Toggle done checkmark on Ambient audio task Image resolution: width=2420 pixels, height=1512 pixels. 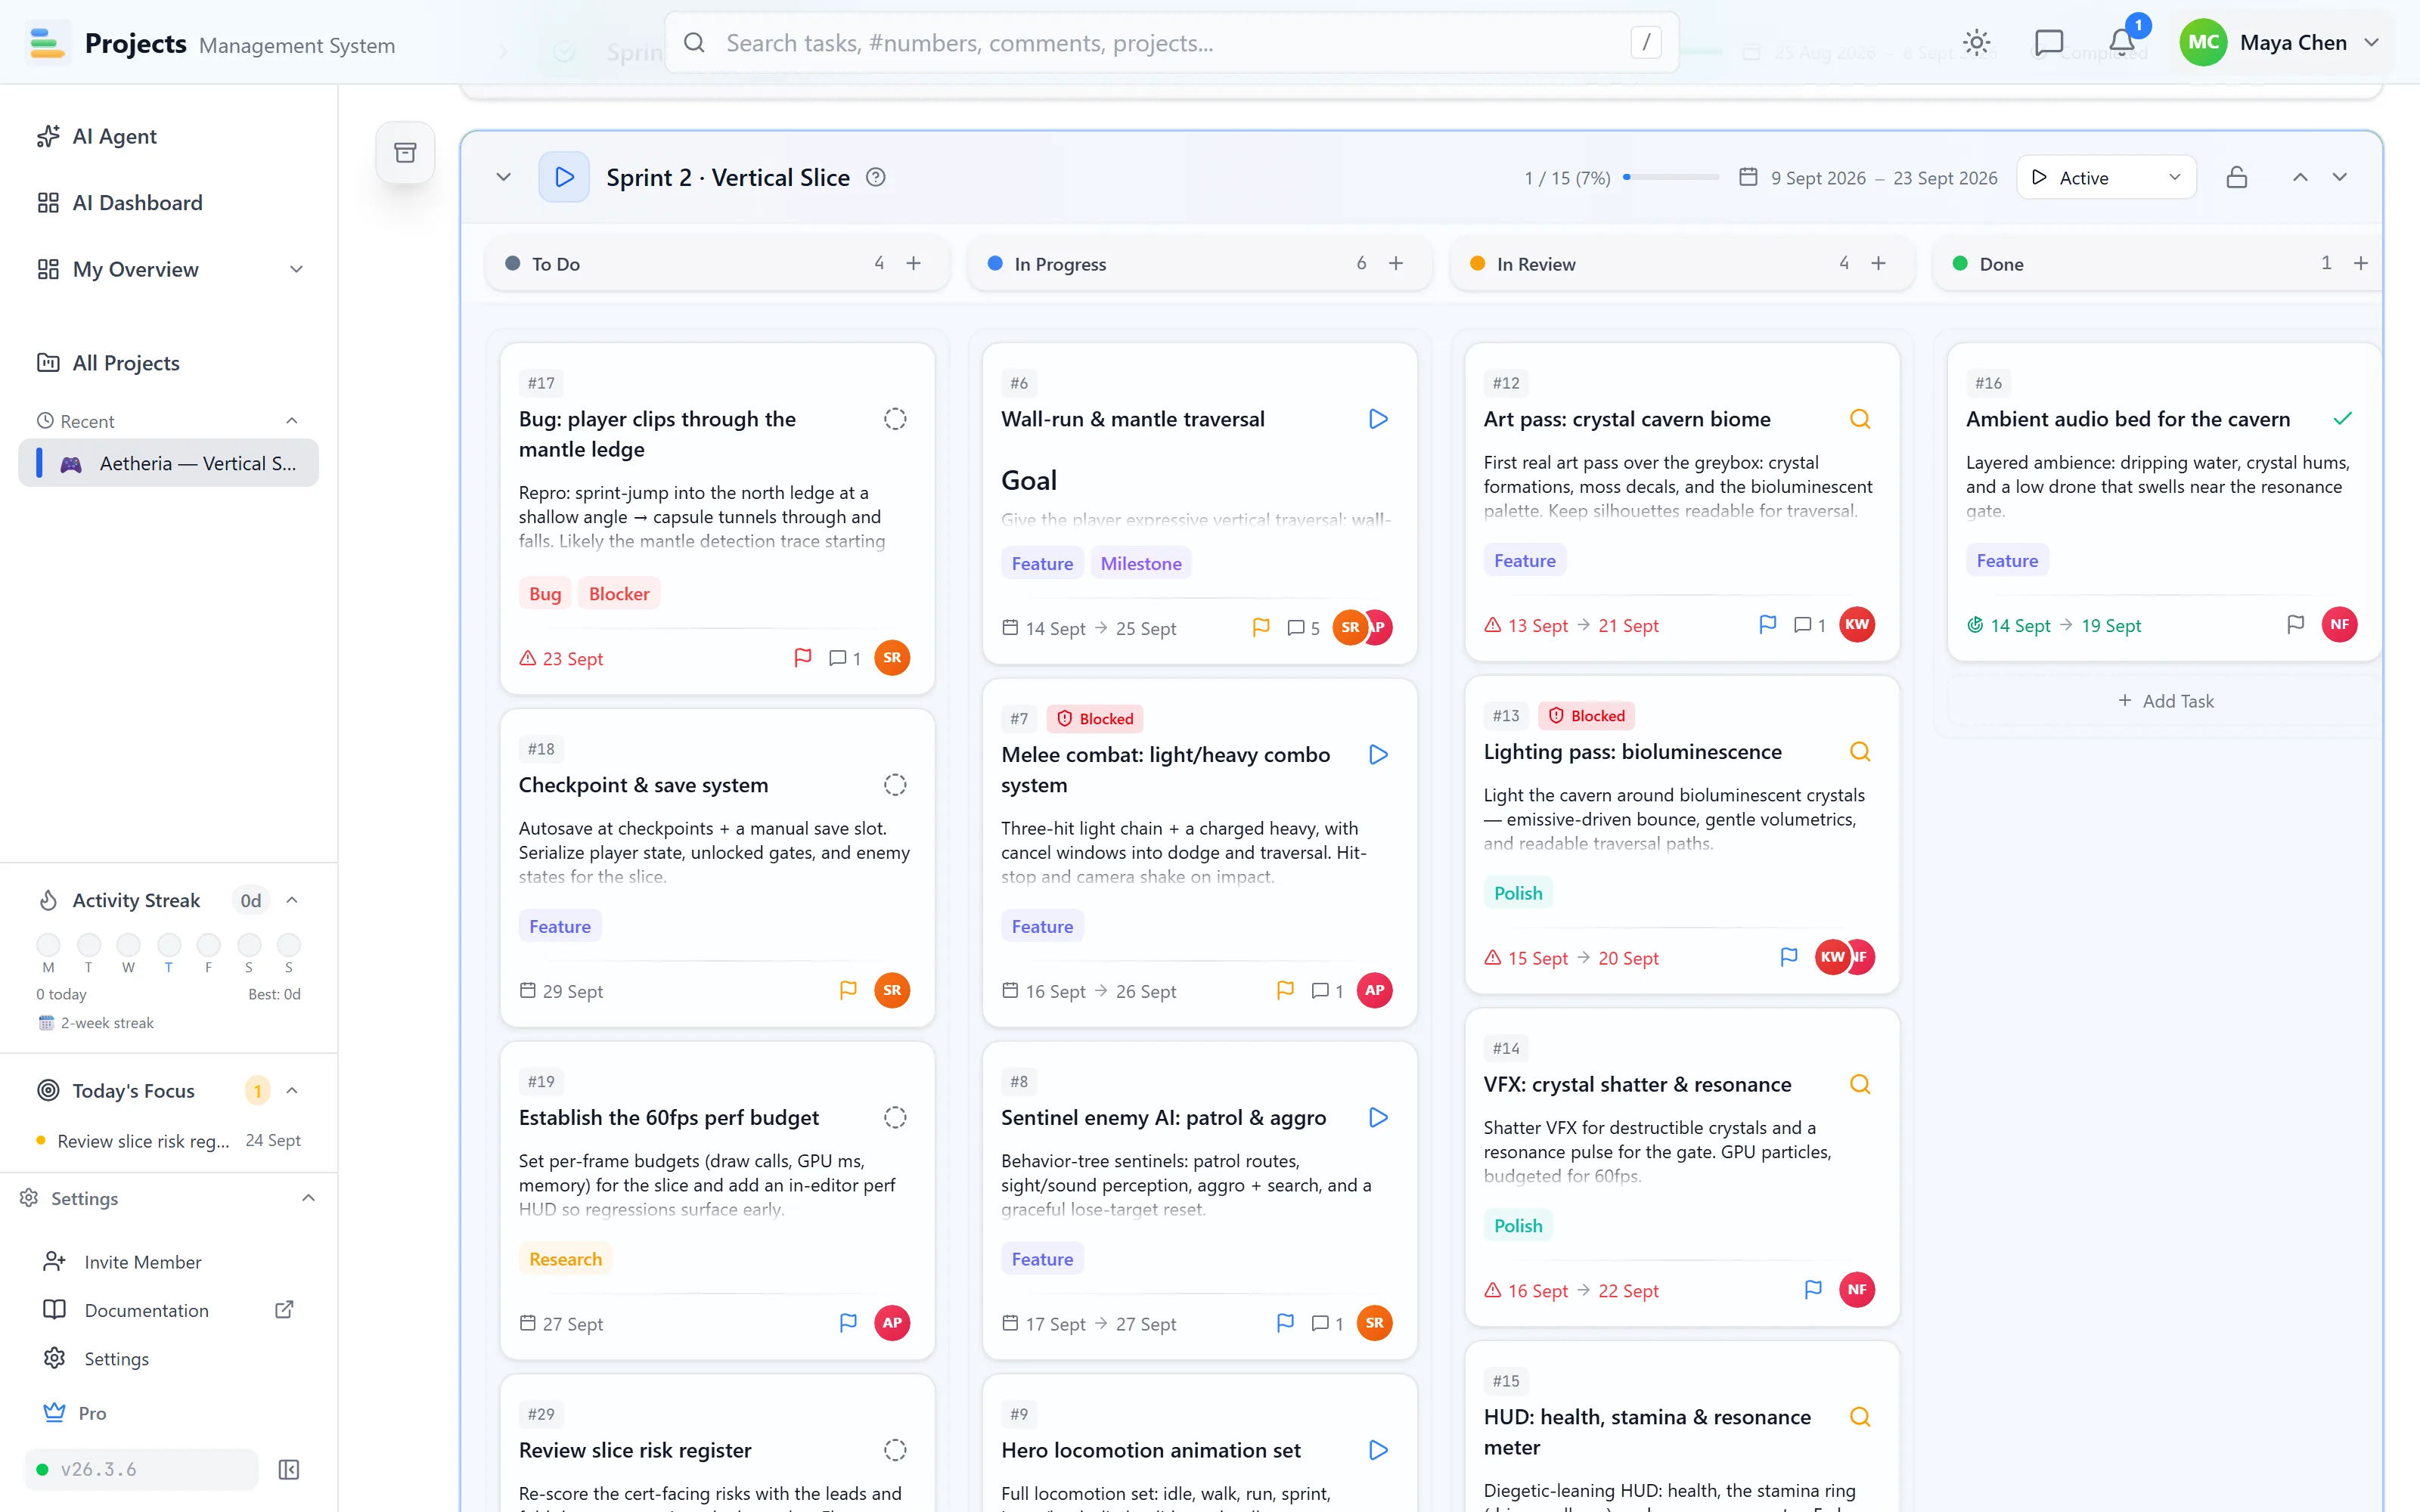coord(2343,419)
